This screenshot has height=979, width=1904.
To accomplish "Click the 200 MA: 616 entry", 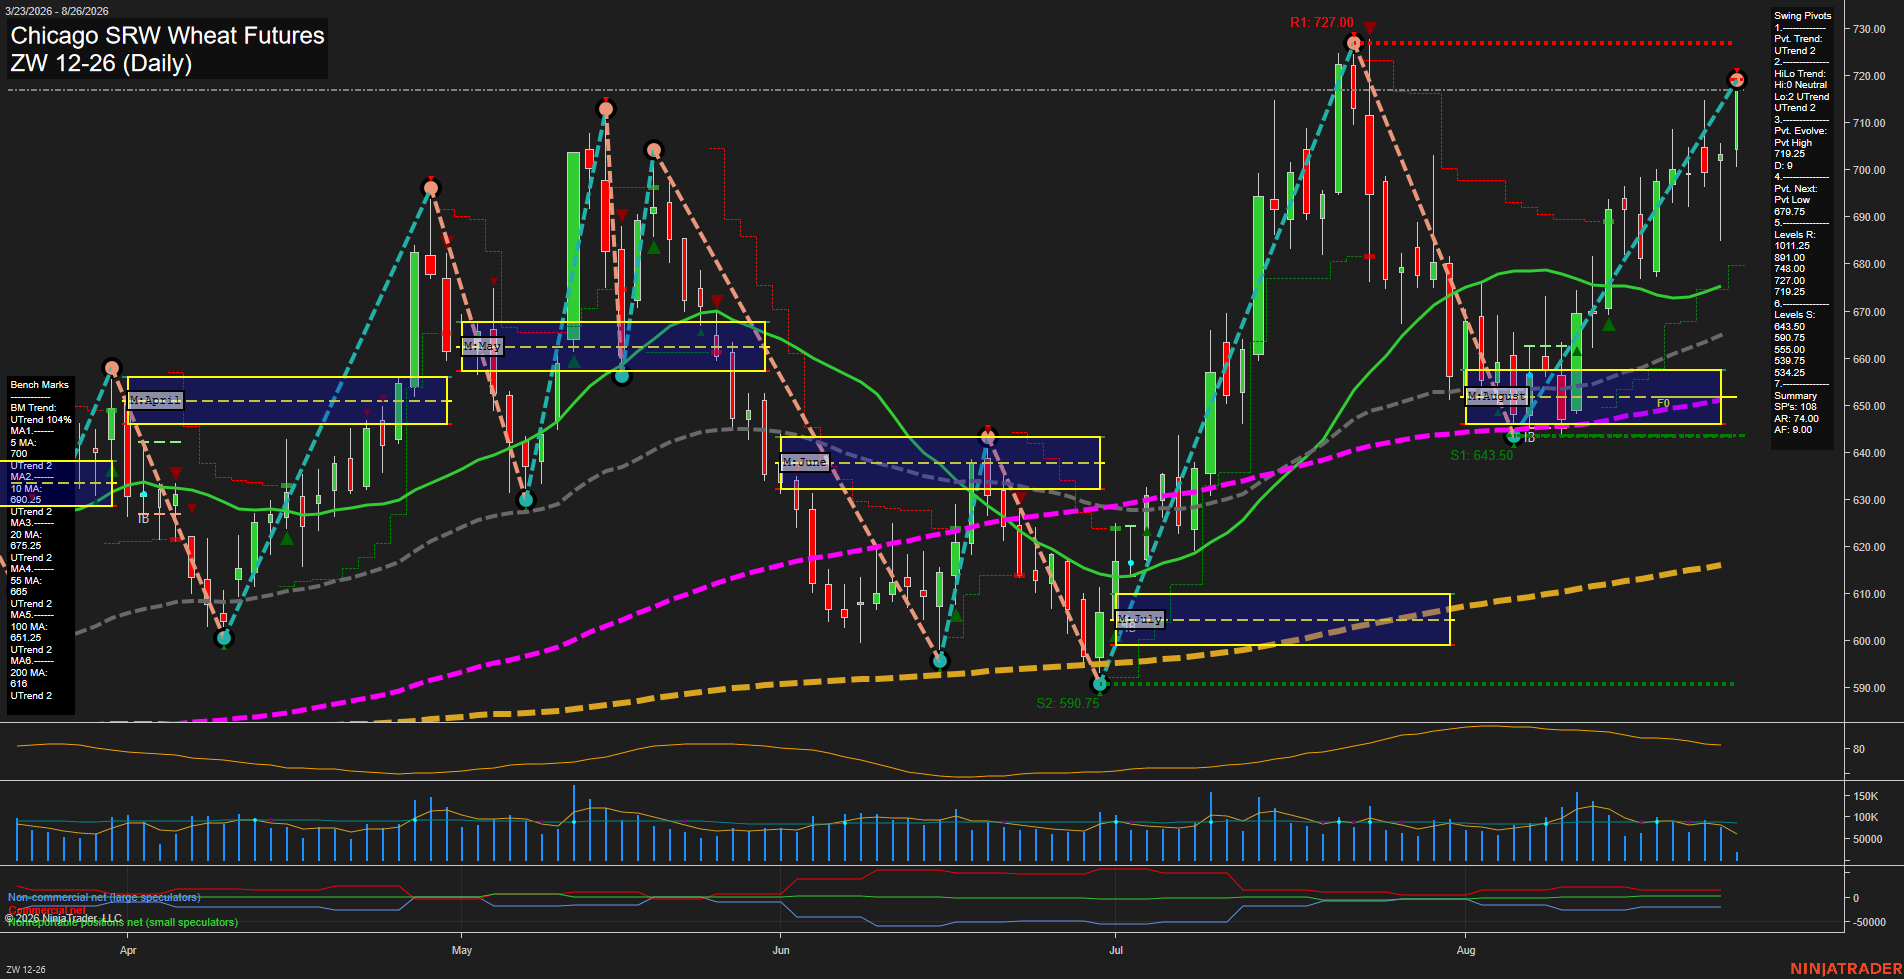I will tap(27, 678).
